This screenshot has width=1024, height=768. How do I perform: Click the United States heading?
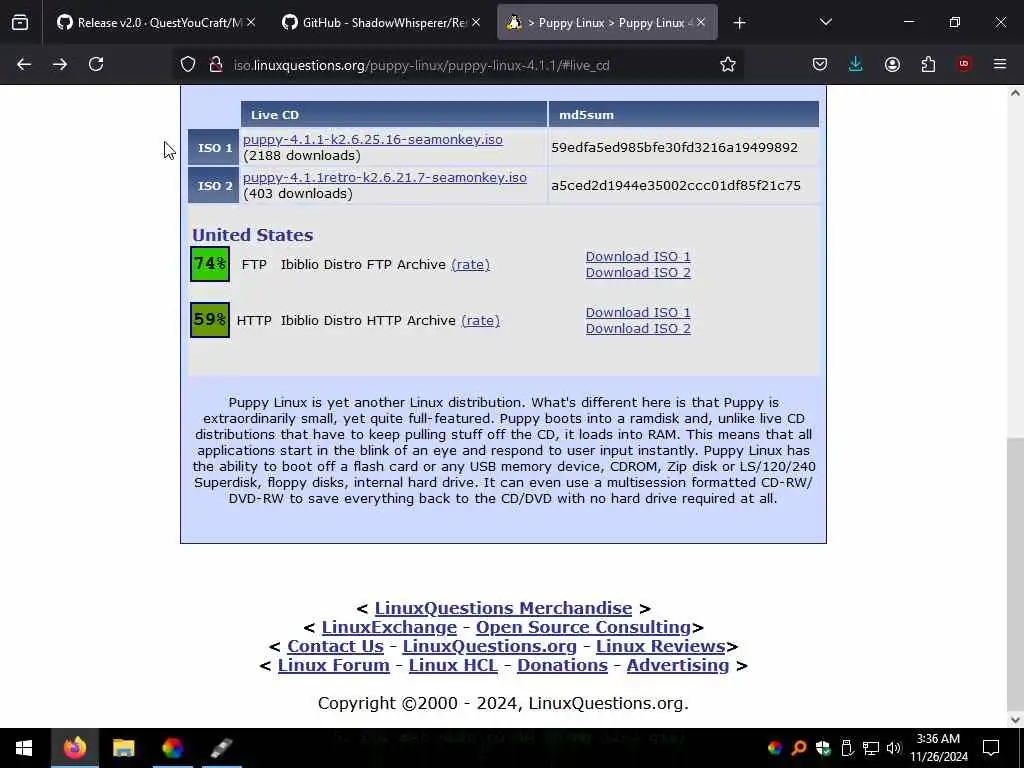tap(252, 235)
